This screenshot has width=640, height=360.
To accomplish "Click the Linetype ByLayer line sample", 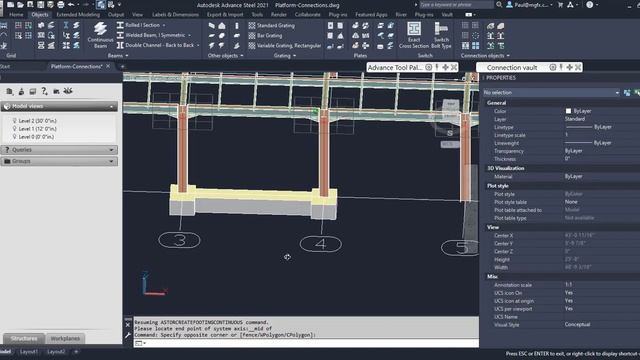I will coord(579,127).
